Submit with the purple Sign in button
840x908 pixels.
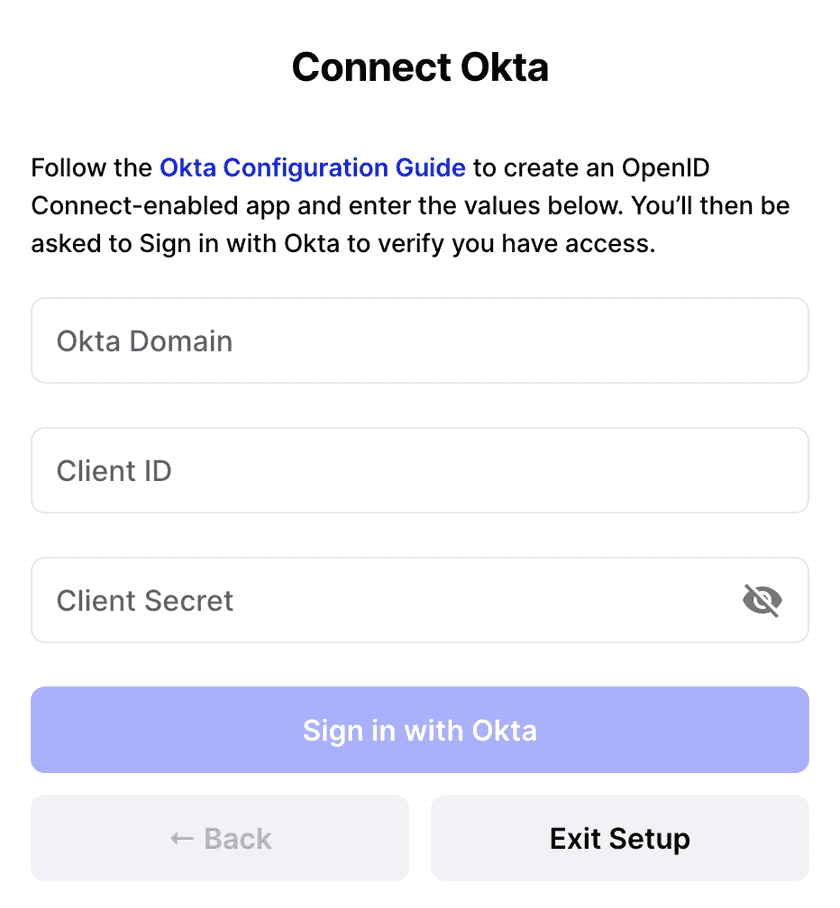419,730
